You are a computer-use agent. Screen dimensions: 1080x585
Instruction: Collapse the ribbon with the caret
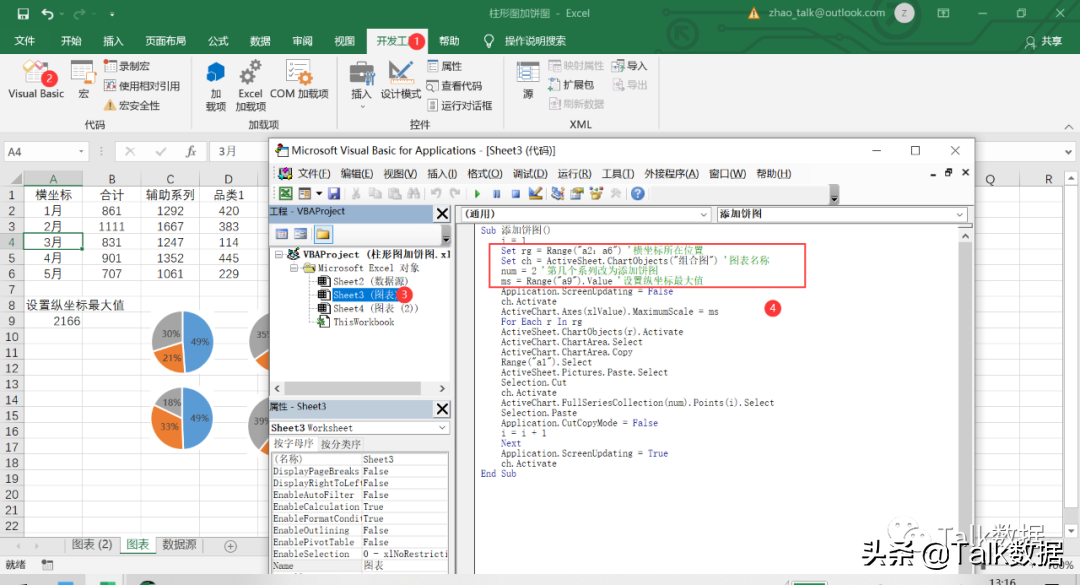pos(1068,127)
